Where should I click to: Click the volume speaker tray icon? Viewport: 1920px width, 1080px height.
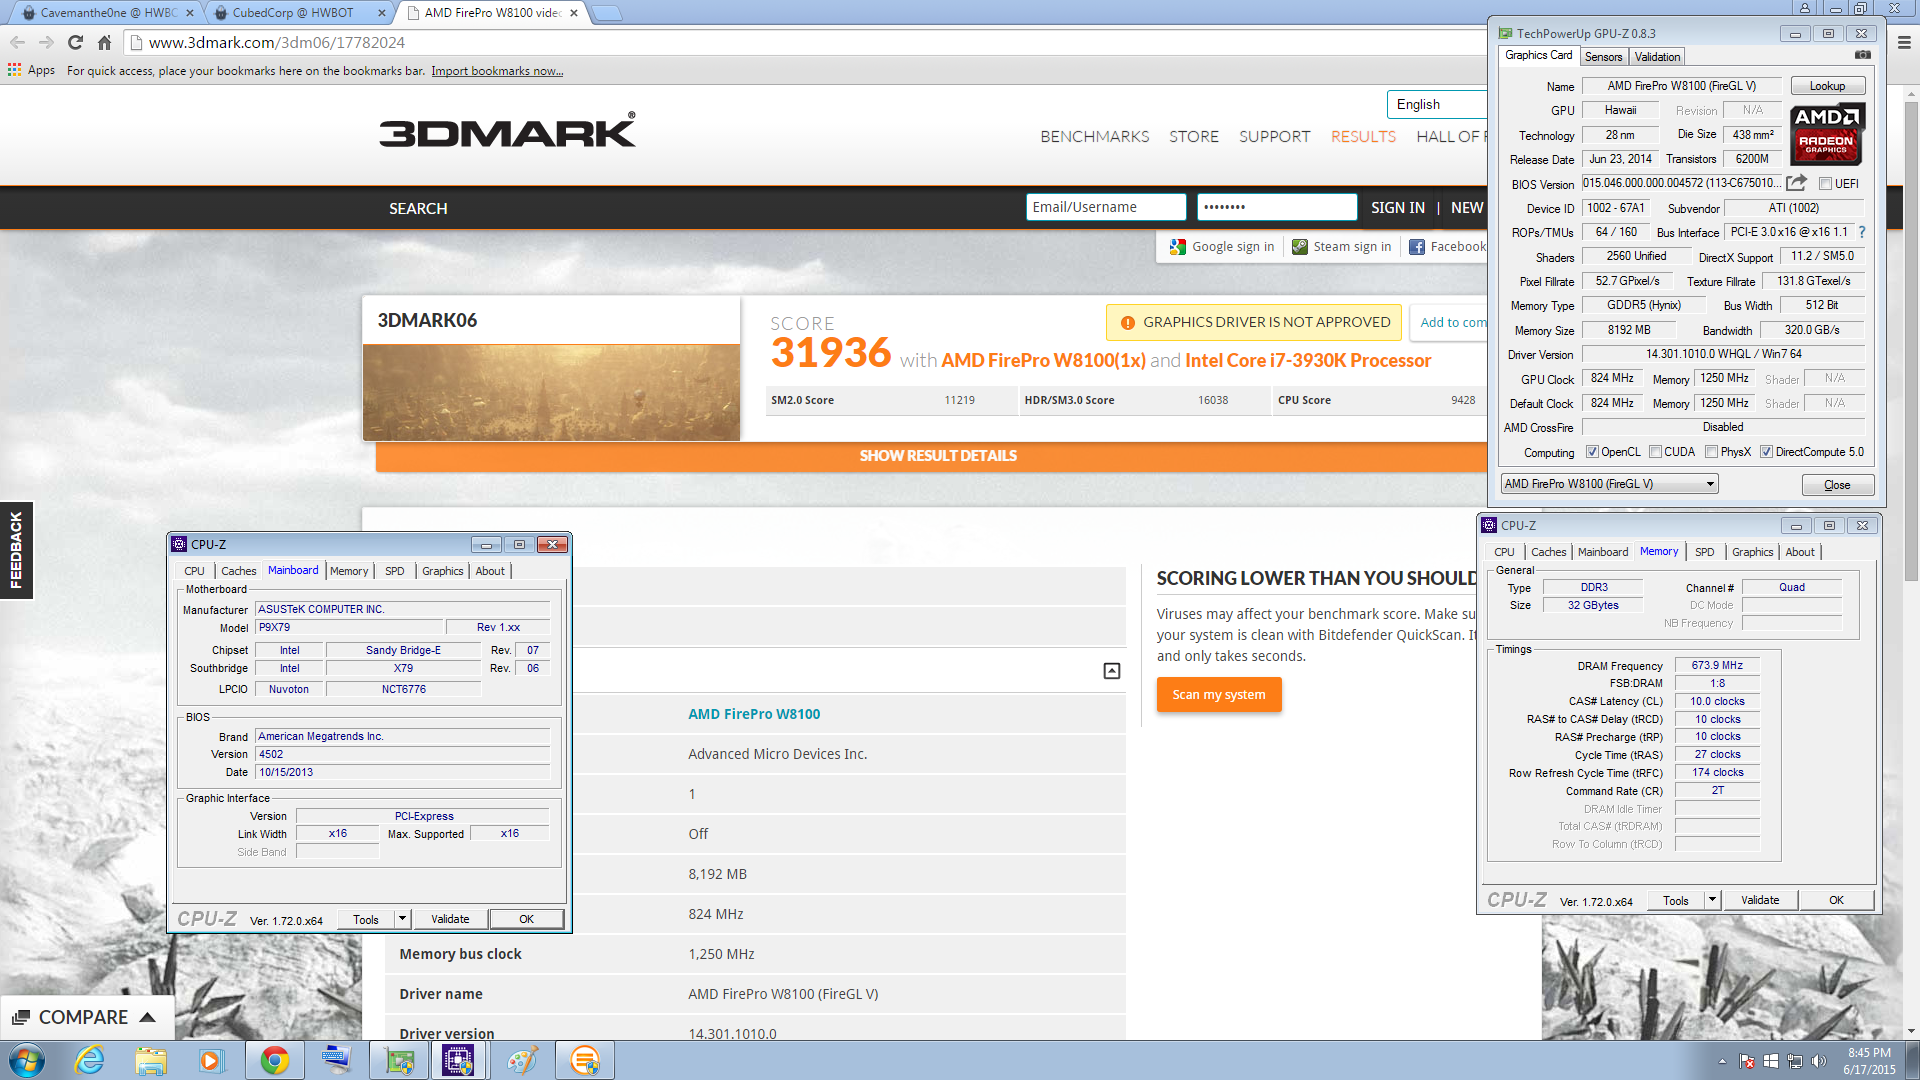pos(1819,1061)
